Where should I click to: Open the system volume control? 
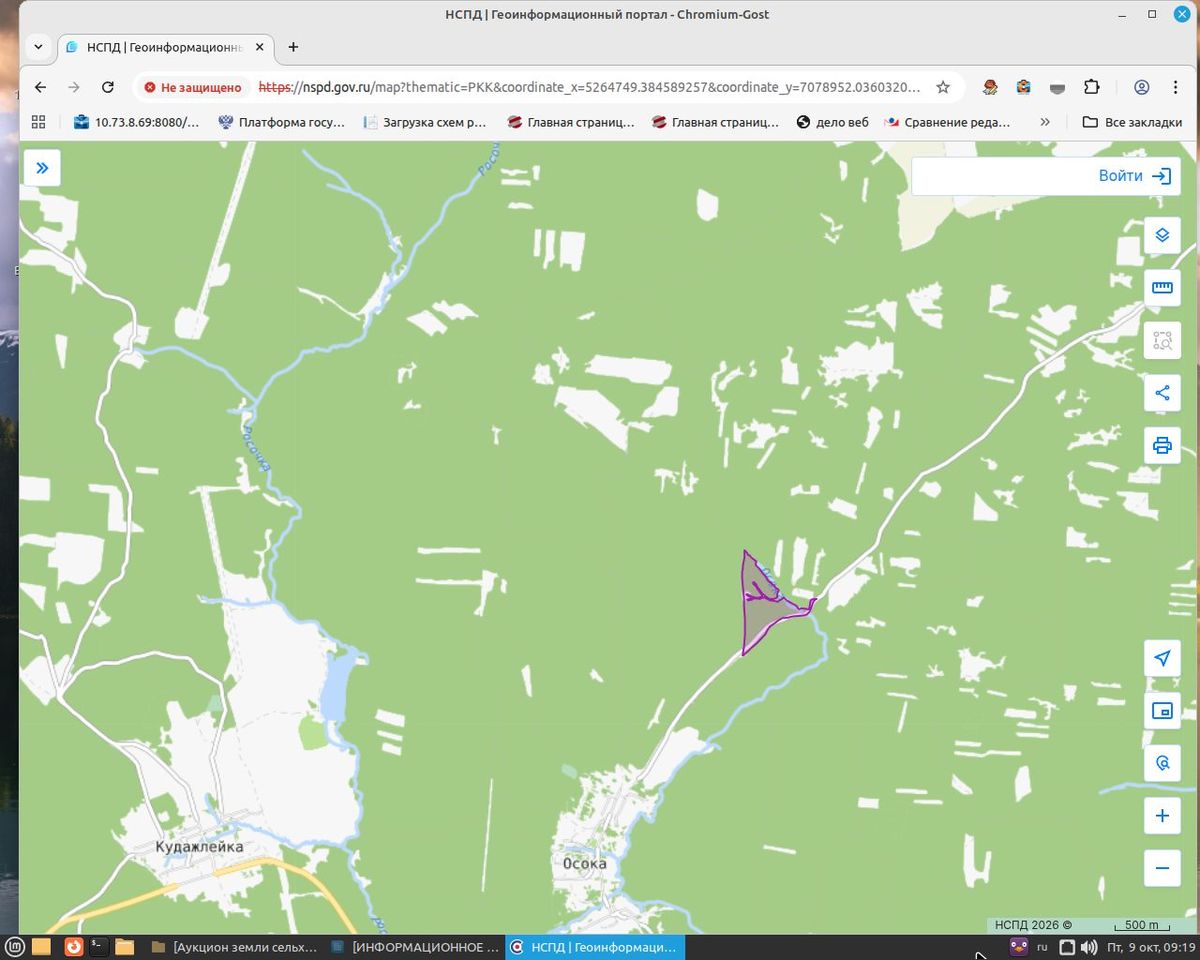(x=1089, y=947)
